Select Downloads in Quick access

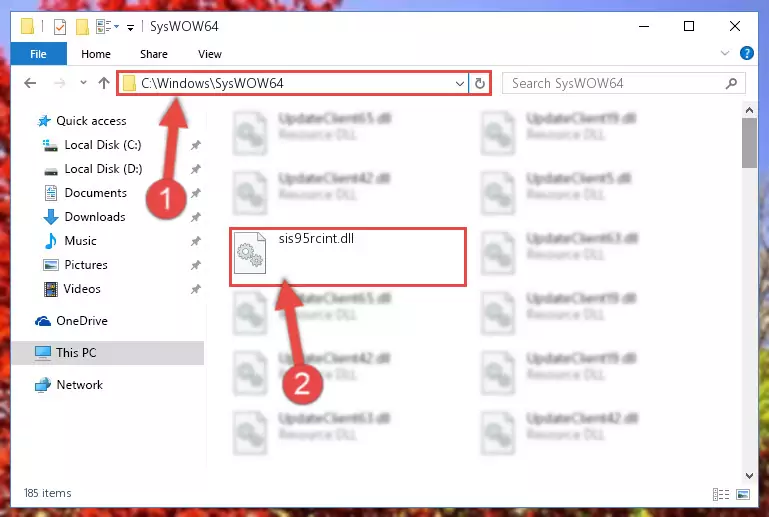click(x=95, y=217)
